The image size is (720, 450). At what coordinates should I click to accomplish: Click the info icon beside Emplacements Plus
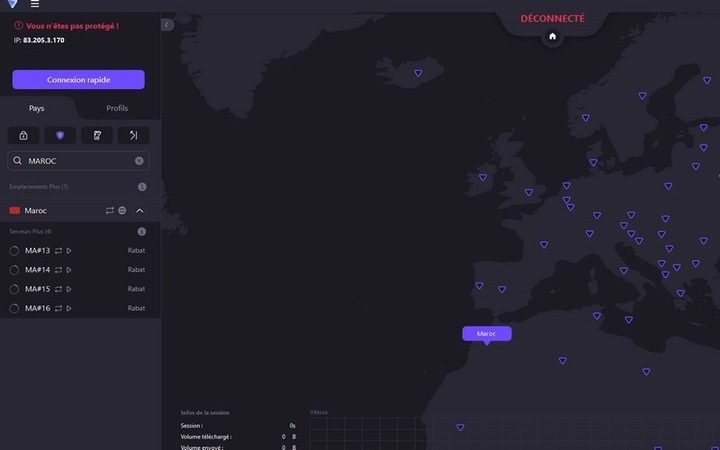(x=142, y=187)
